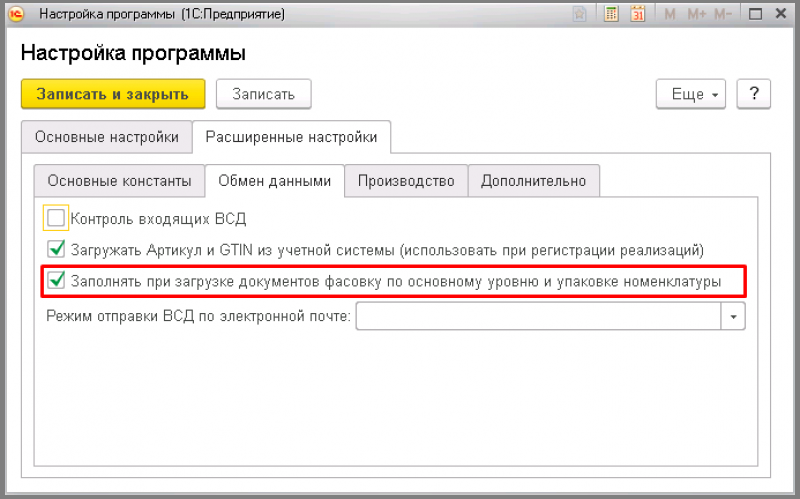This screenshot has height=499, width=800.
Task: Select the Обмен данными tab
Action: tap(274, 181)
